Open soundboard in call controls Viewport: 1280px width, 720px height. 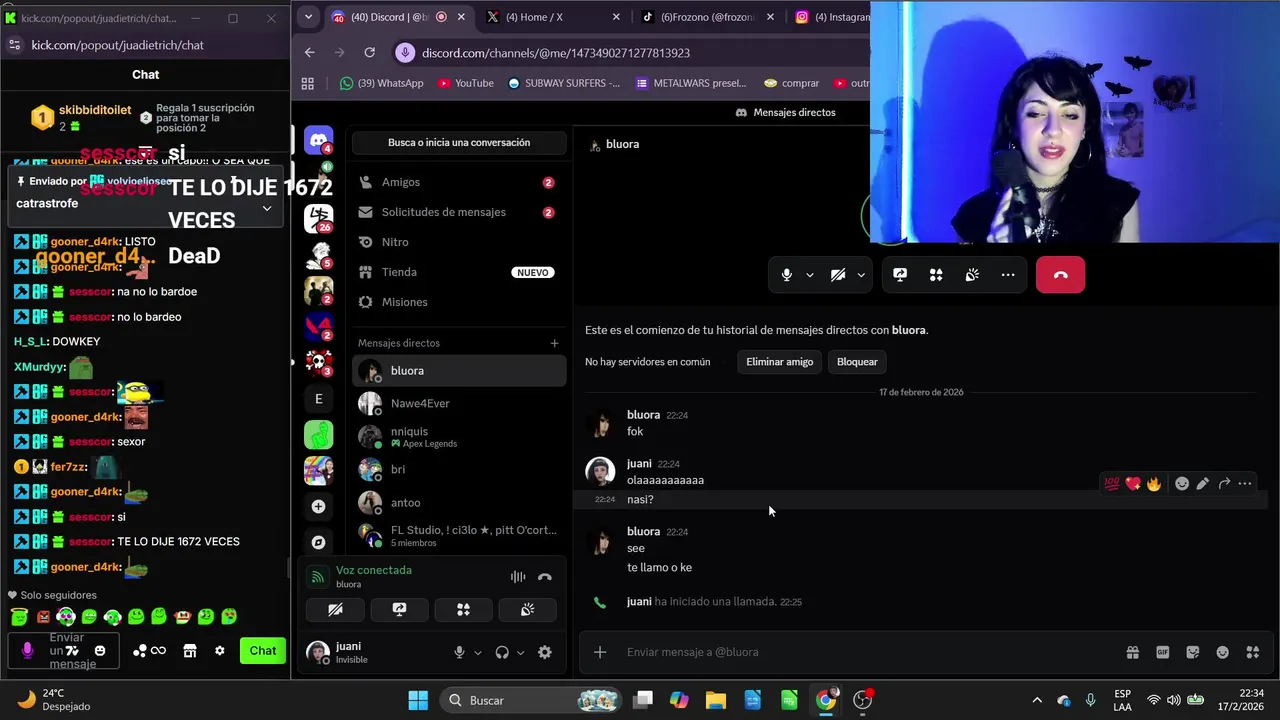(972, 275)
